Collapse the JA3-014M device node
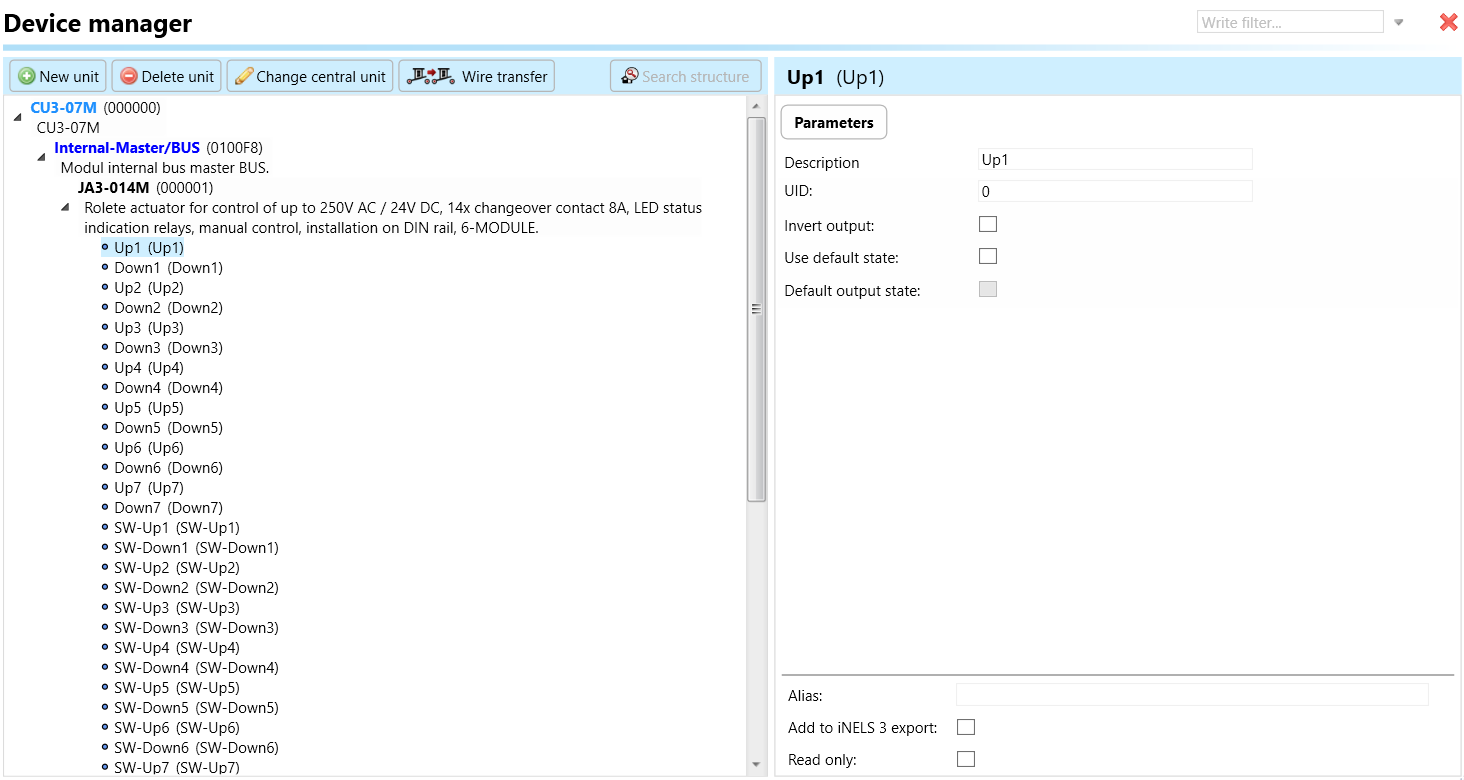 [x=65, y=207]
